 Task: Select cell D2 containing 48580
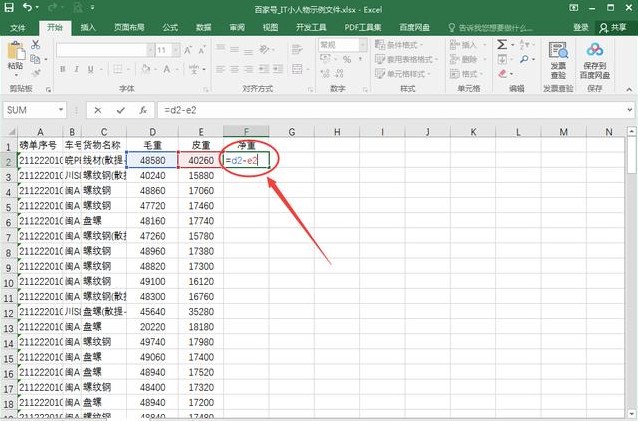click(152, 160)
